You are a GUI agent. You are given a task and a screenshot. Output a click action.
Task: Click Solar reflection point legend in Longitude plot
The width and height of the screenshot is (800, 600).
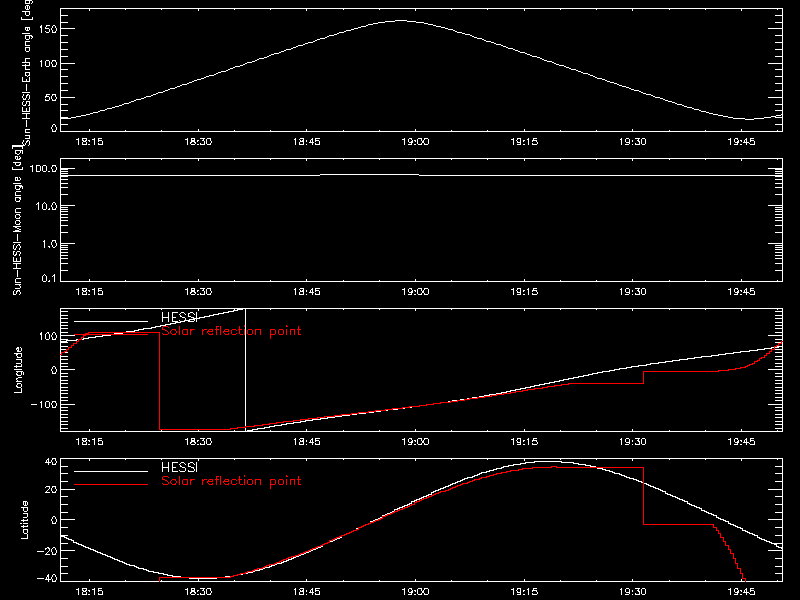(x=231, y=331)
